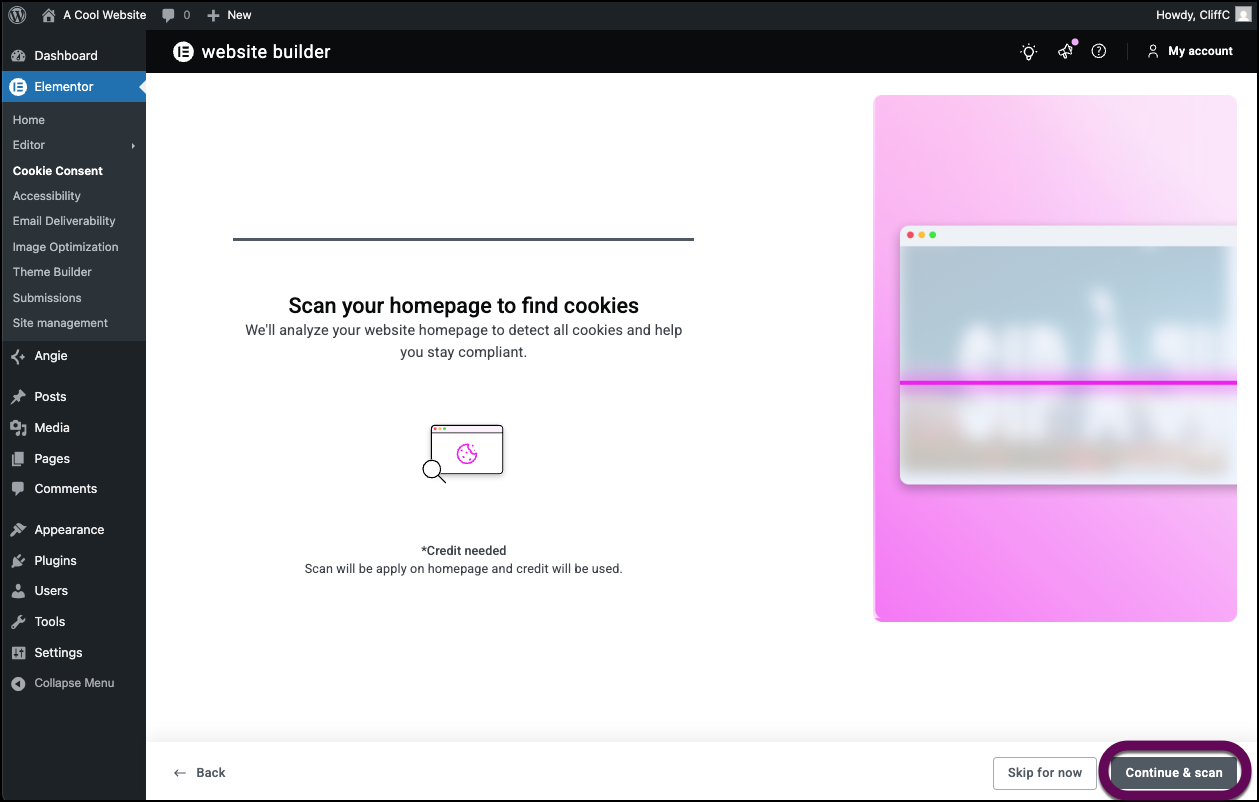Click the Appearance paintbrush icon
1259x802 pixels.
(18, 530)
